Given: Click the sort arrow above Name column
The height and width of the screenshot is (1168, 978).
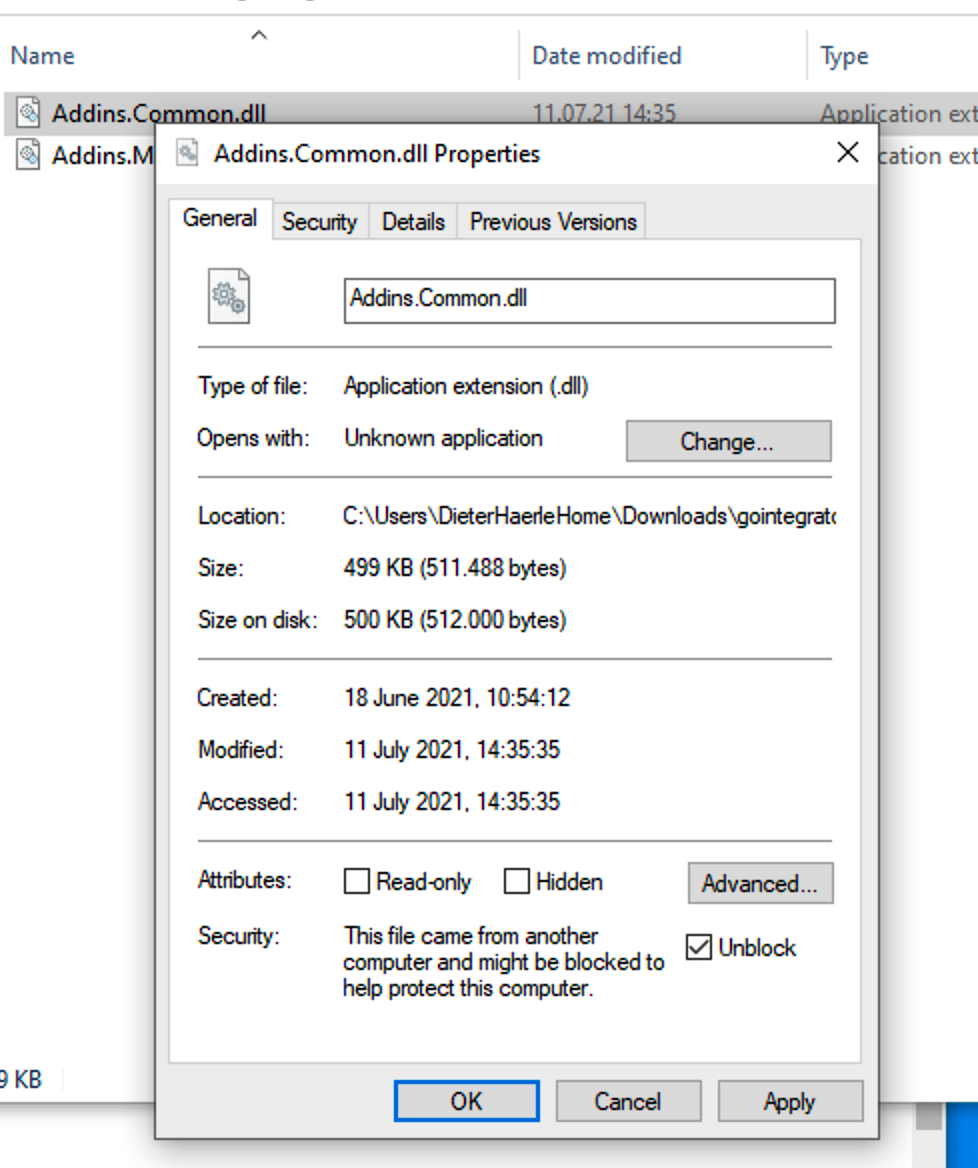Looking at the screenshot, I should pyautogui.click(x=258, y=35).
